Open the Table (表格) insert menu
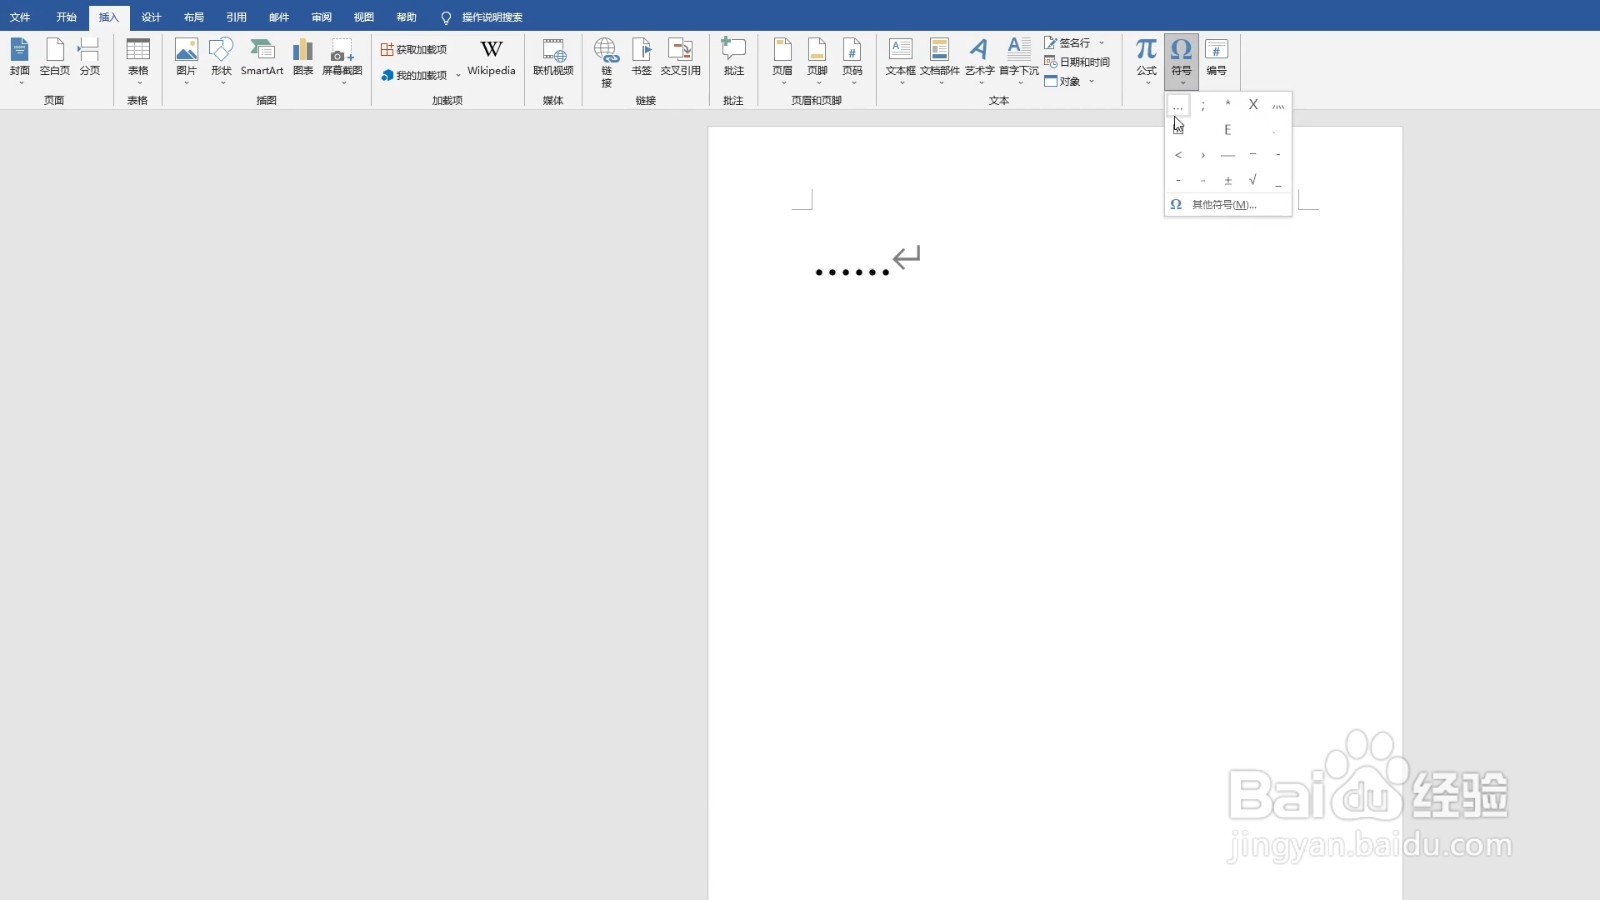Viewport: 1600px width, 900px height. point(138,60)
